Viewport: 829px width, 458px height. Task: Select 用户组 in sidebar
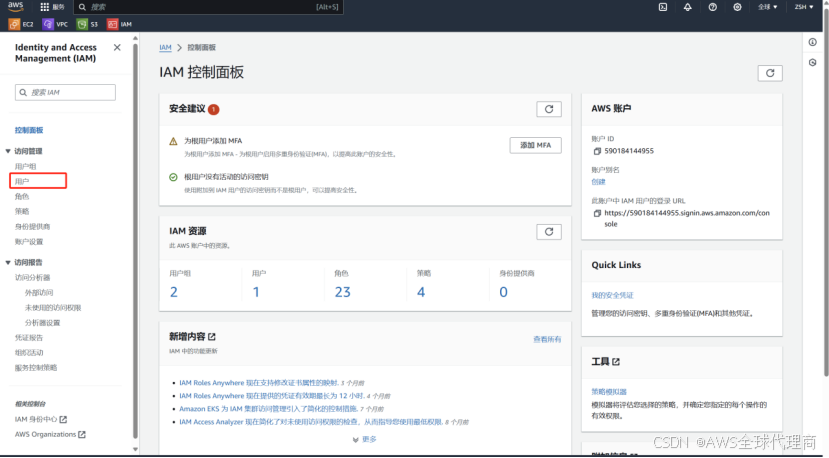pyautogui.click(x=25, y=167)
